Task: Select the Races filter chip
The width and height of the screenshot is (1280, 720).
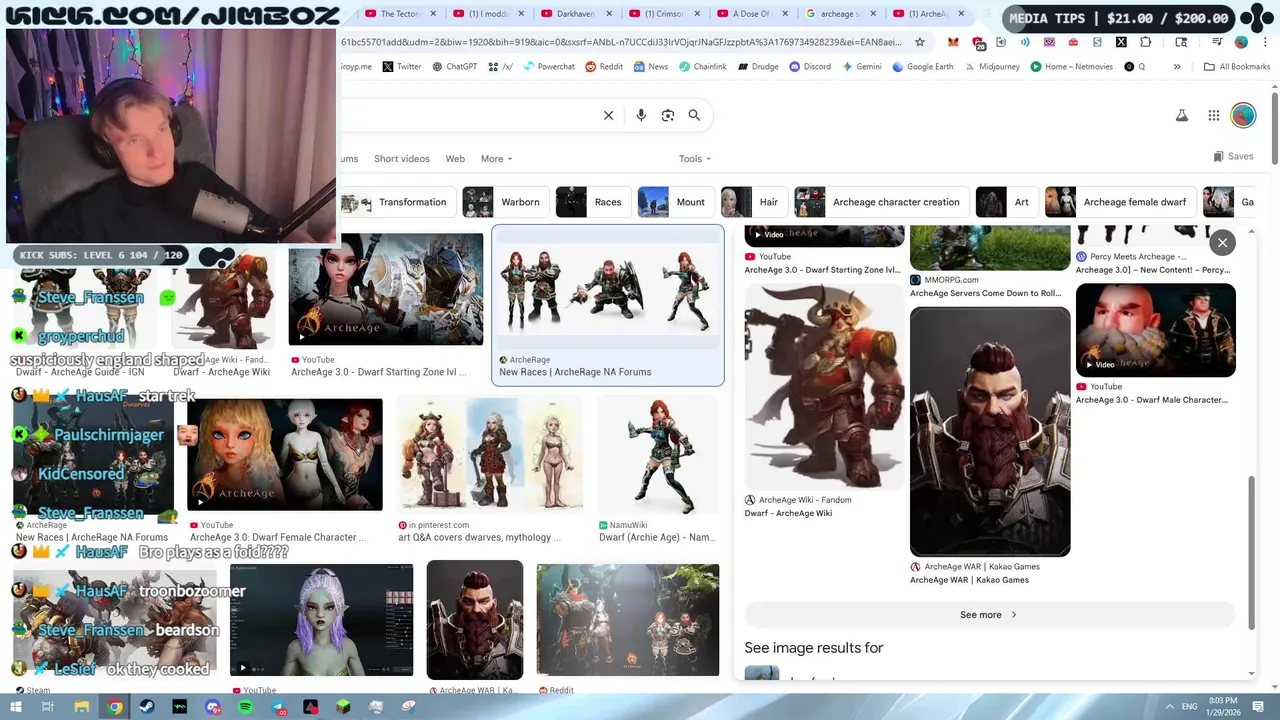Action: [x=593, y=202]
